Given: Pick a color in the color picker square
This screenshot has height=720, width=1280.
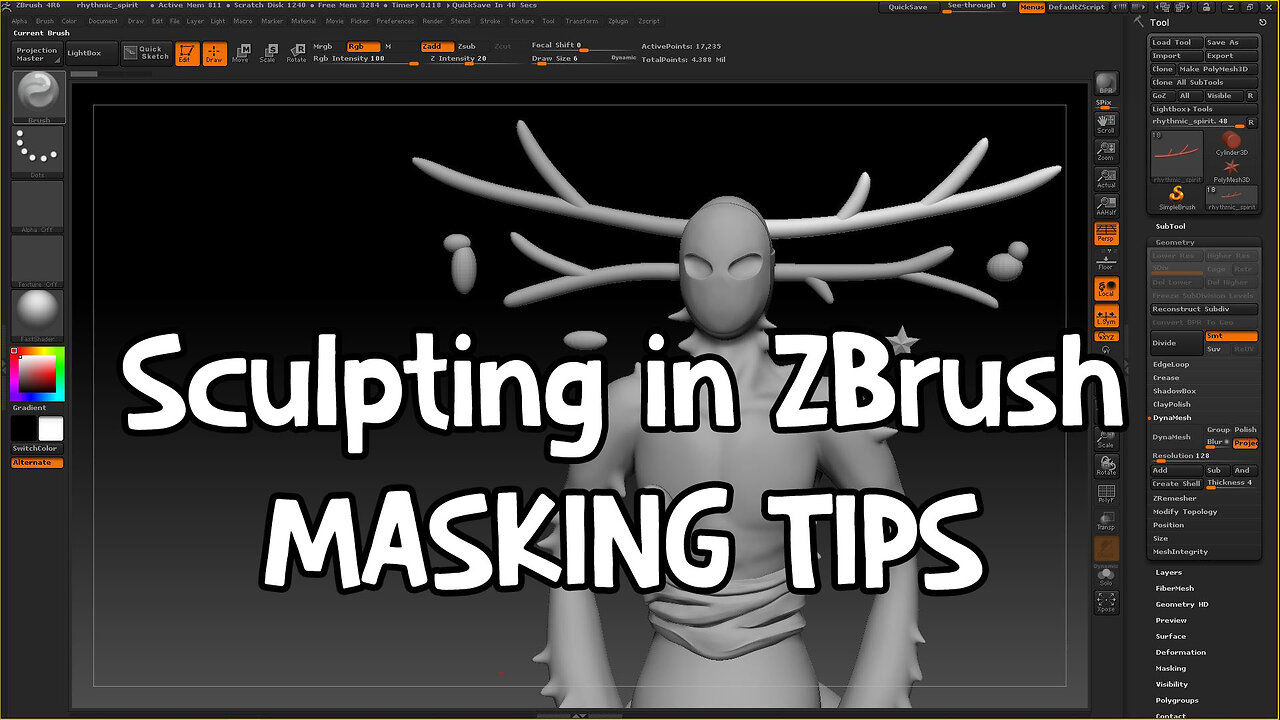Looking at the screenshot, I should pyautogui.click(x=38, y=374).
